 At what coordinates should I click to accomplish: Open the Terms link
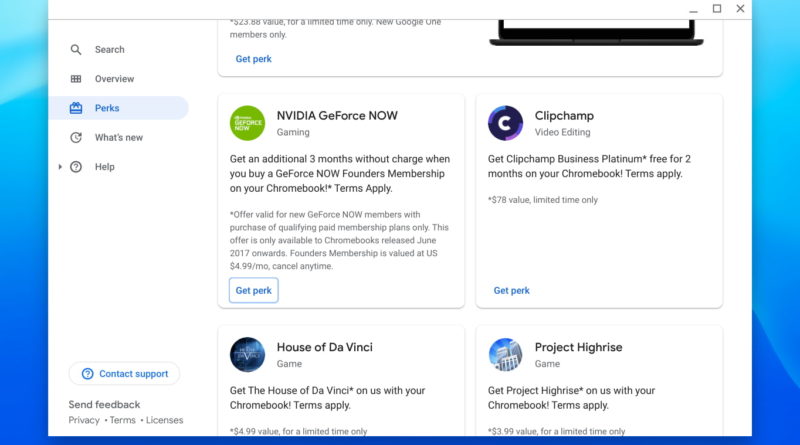[122, 420]
